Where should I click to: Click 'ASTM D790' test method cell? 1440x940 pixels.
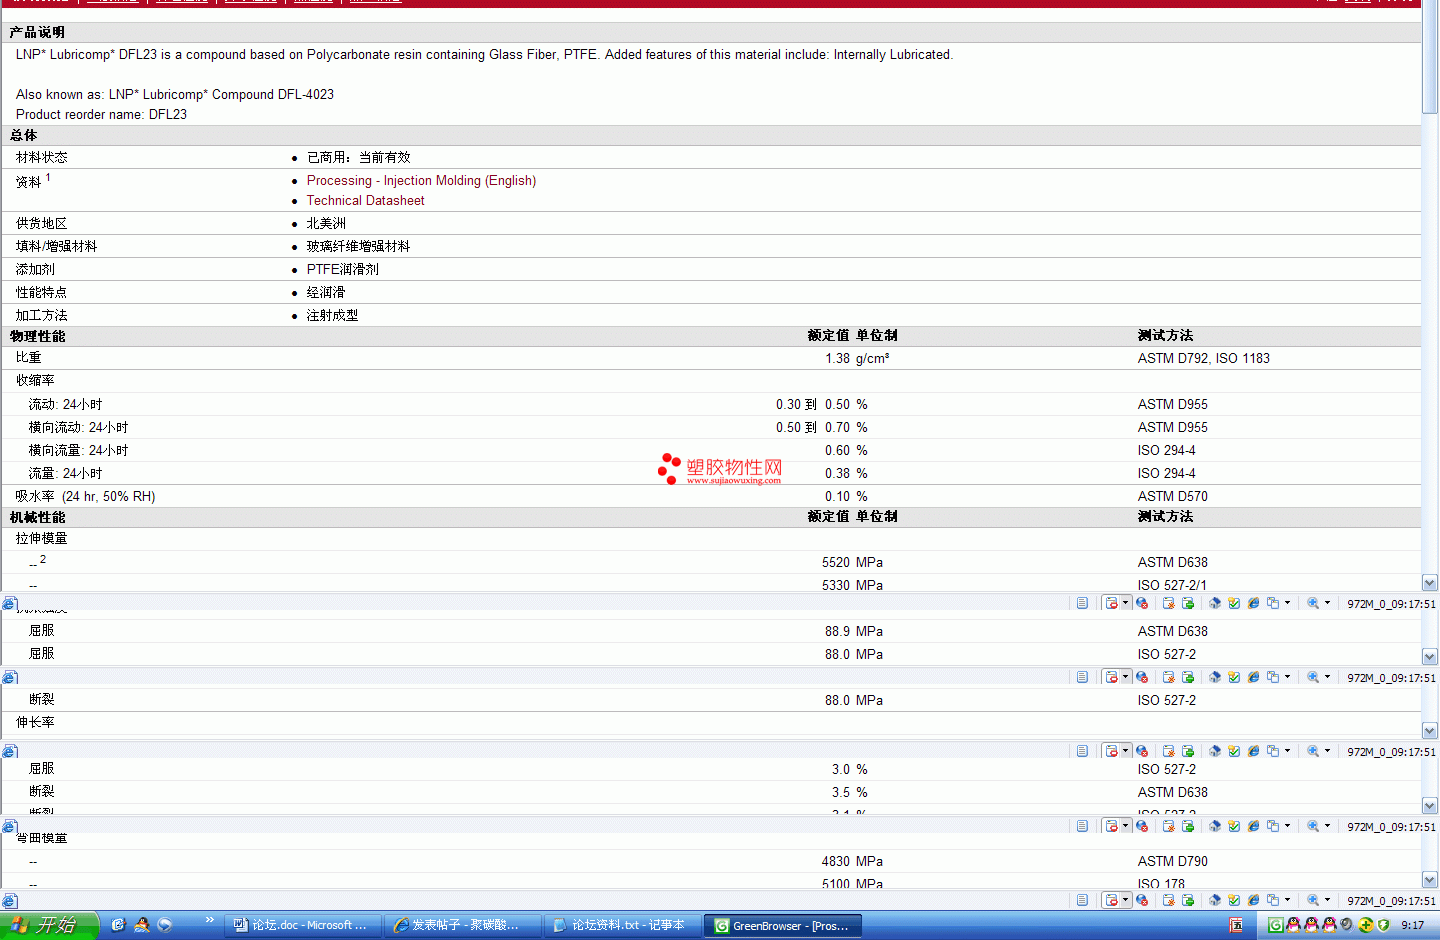click(1172, 861)
